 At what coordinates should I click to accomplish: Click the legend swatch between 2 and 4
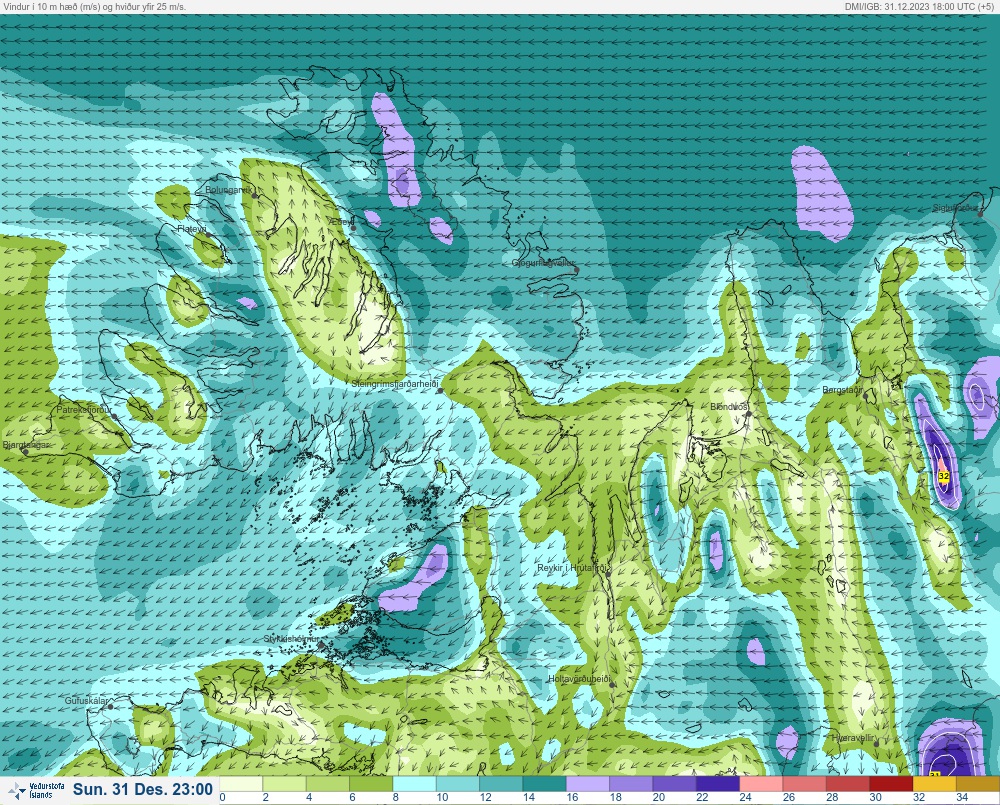[x=284, y=783]
